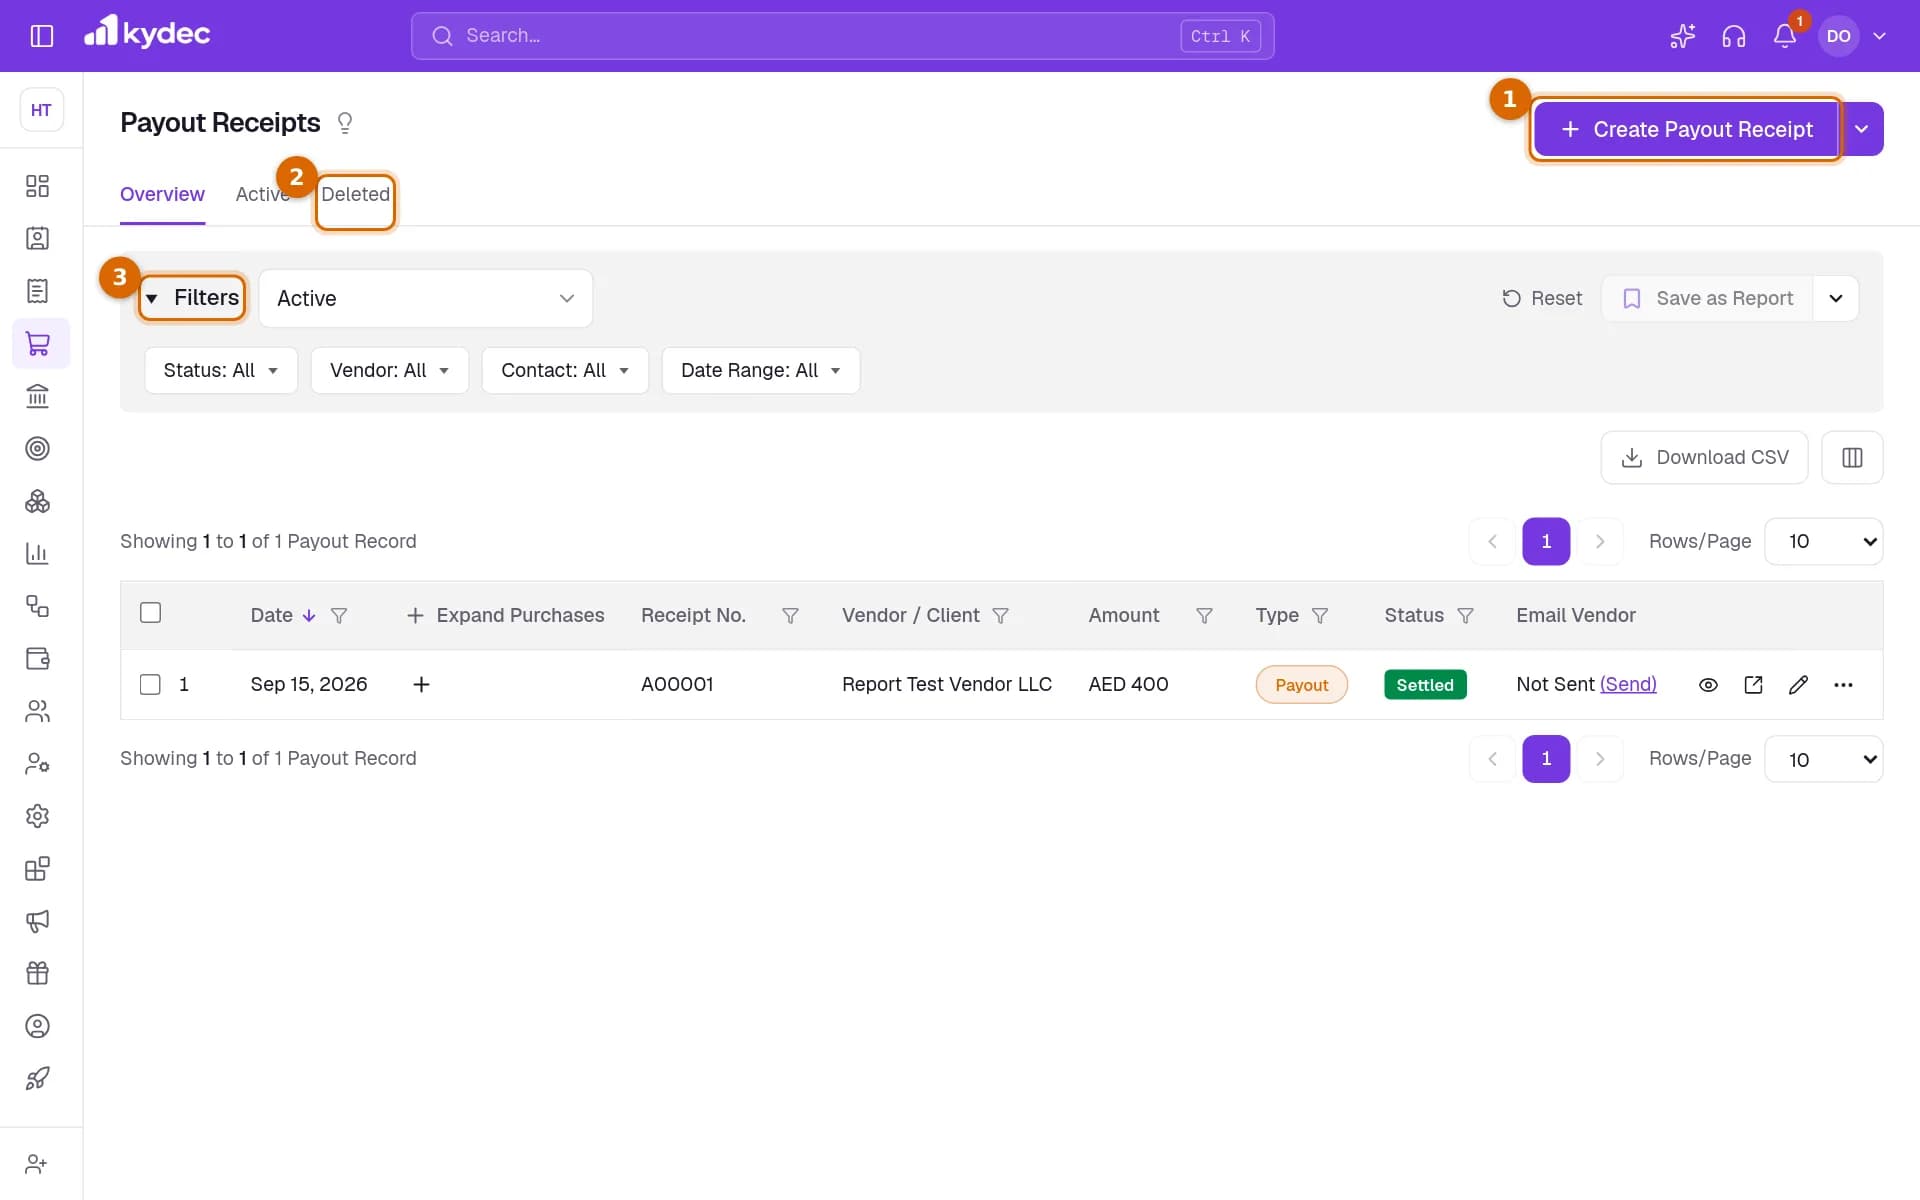The height and width of the screenshot is (1200, 1920).
Task: Open top Rows/Page dropdown
Action: (x=1823, y=542)
